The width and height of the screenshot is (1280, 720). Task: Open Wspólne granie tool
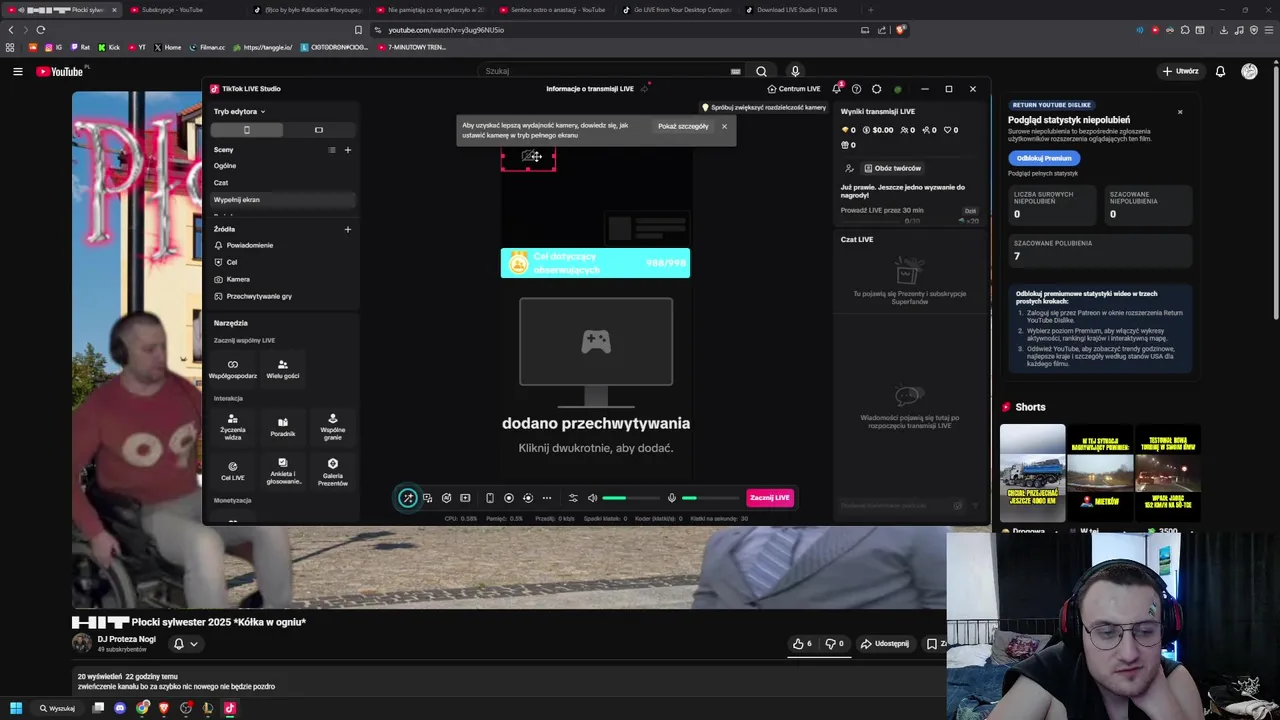(333, 426)
